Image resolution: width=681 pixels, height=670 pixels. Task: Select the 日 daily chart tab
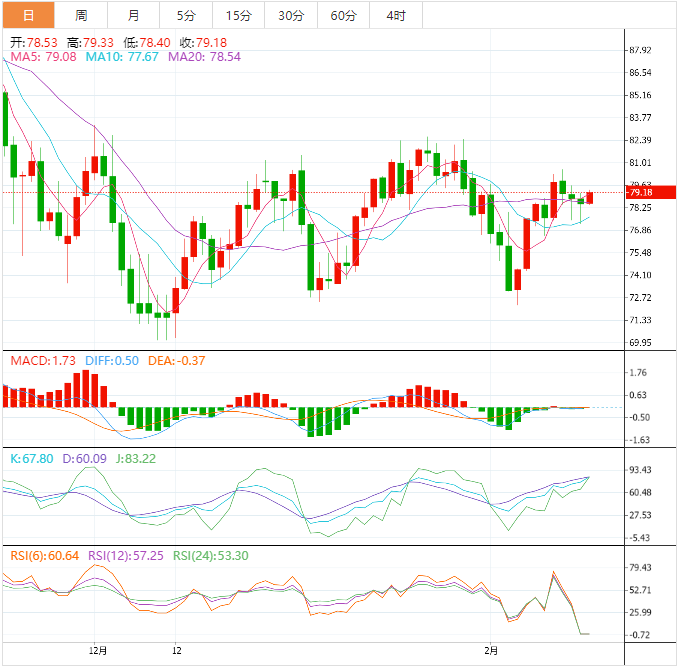point(28,15)
